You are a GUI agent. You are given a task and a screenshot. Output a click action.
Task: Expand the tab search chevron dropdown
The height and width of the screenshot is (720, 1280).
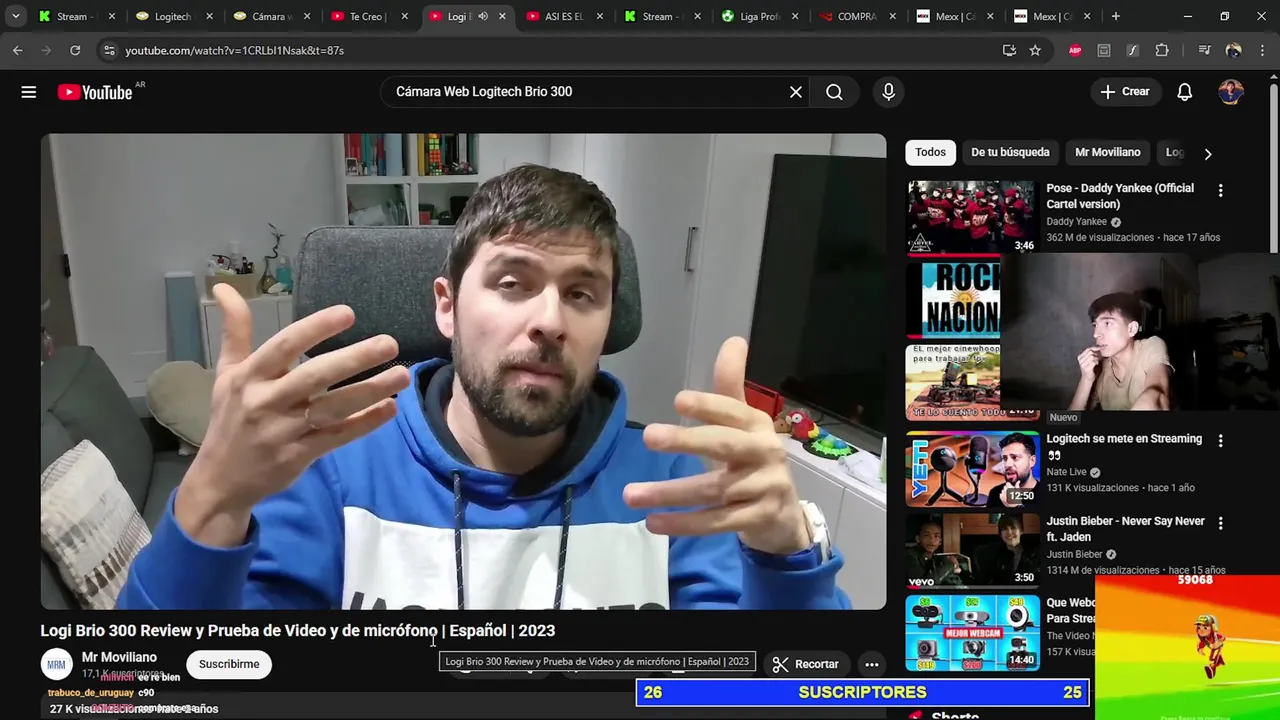[x=16, y=16]
